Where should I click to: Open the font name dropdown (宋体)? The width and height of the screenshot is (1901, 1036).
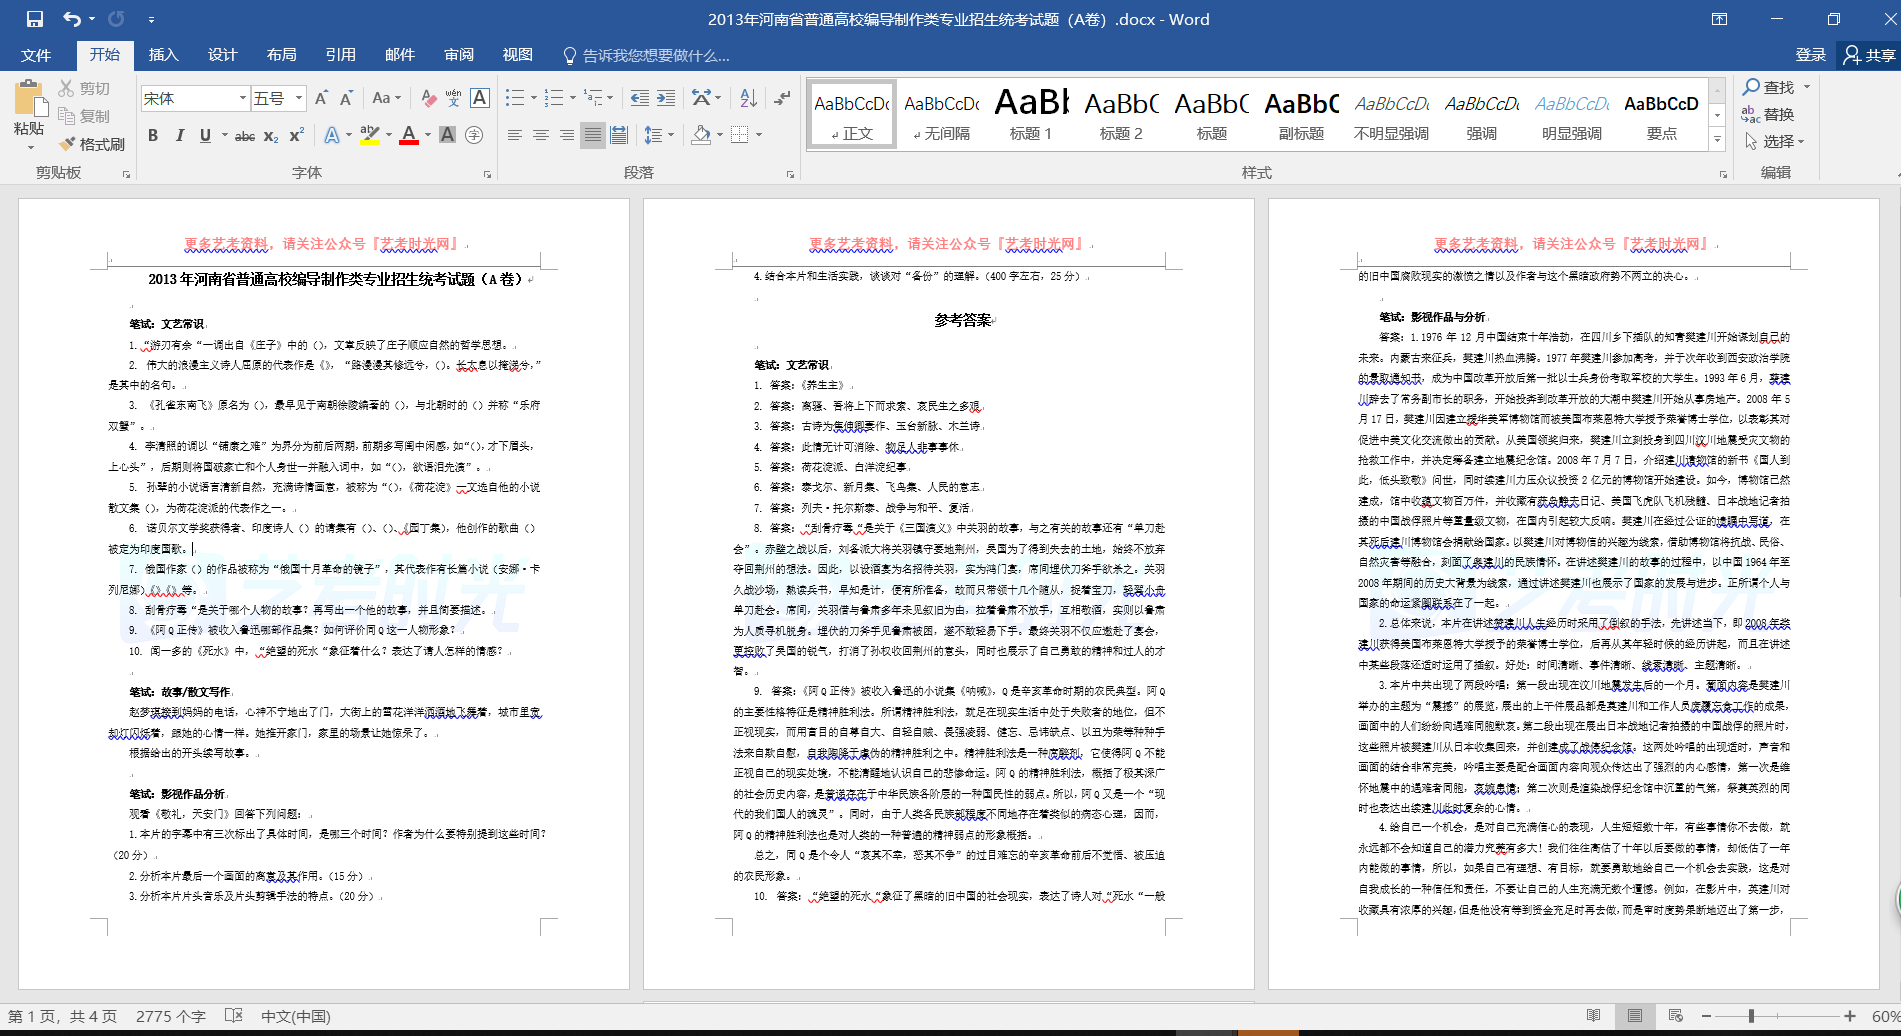pyautogui.click(x=242, y=98)
